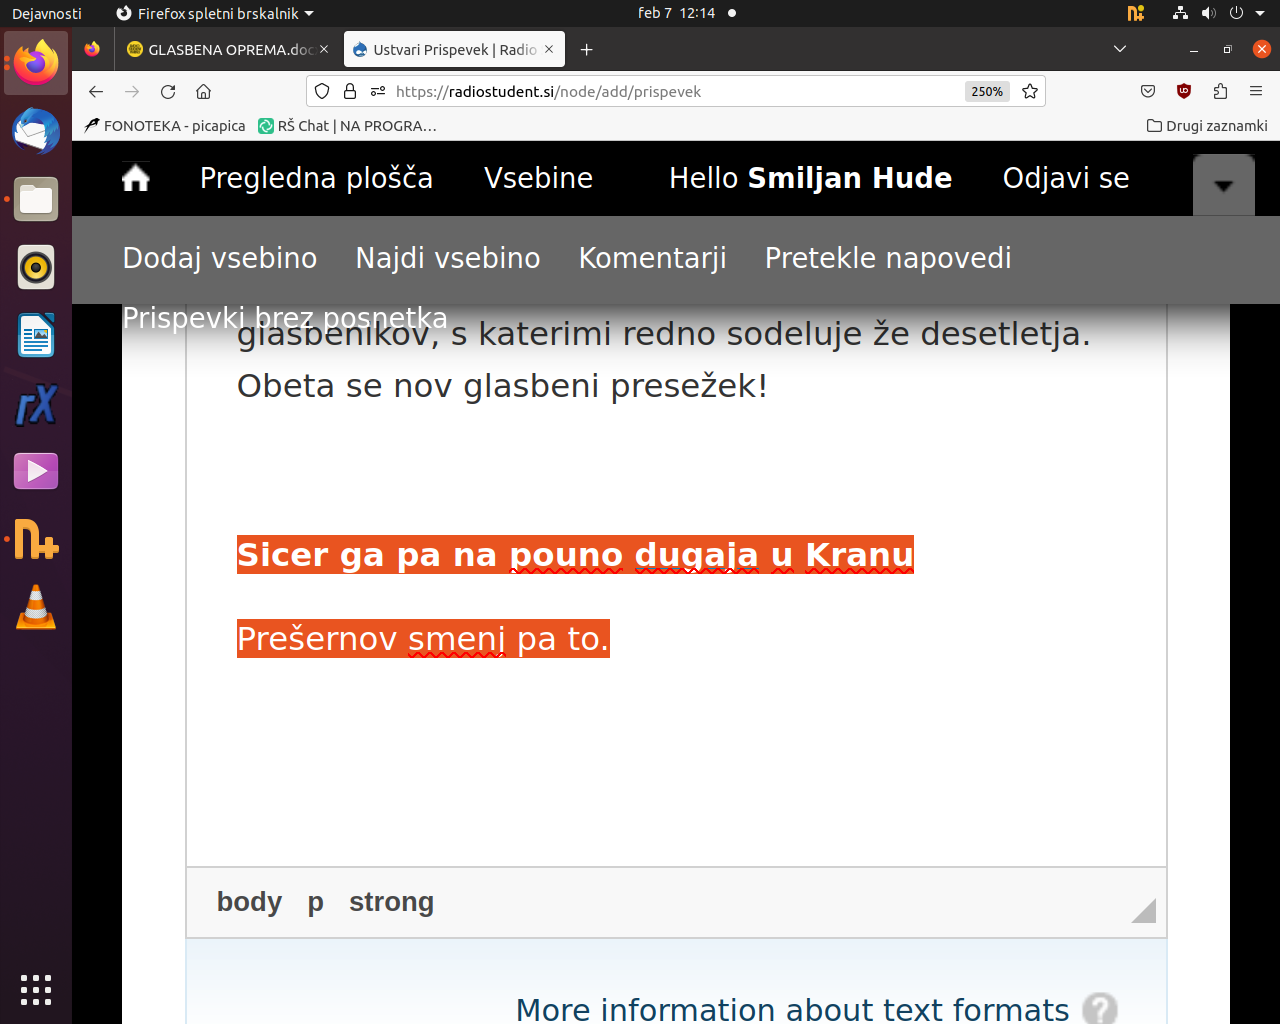Bookmark this page with star icon
This screenshot has height=1024, width=1280.
coord(1030,92)
